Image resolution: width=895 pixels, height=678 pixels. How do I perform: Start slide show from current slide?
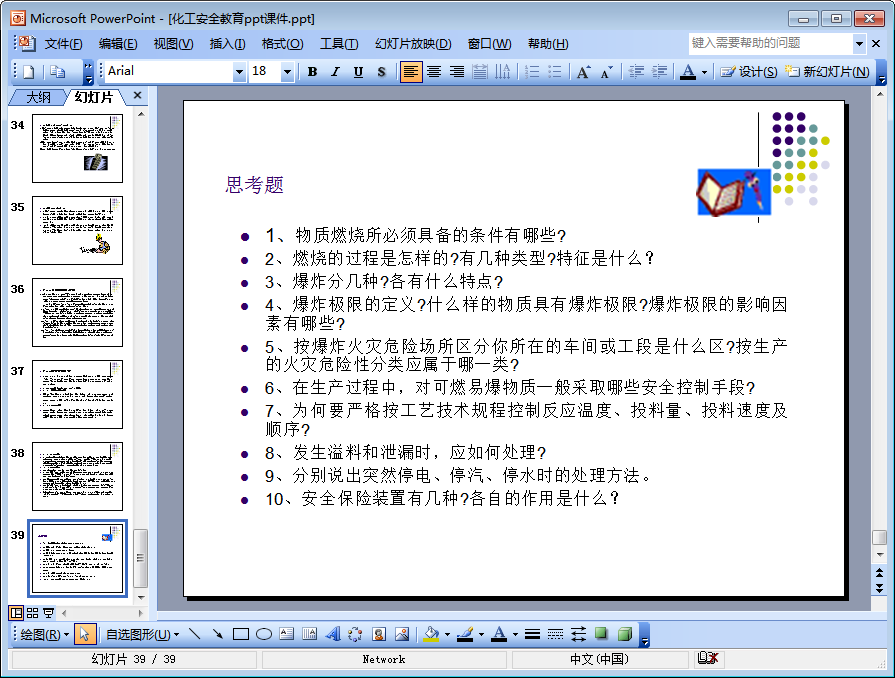tap(49, 613)
